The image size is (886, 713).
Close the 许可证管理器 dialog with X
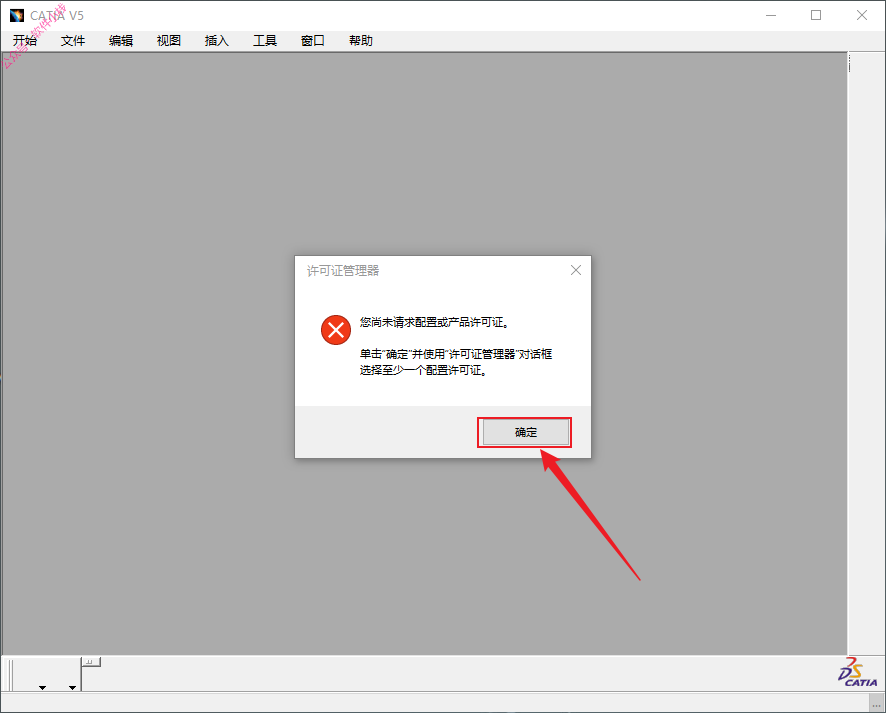[576, 270]
